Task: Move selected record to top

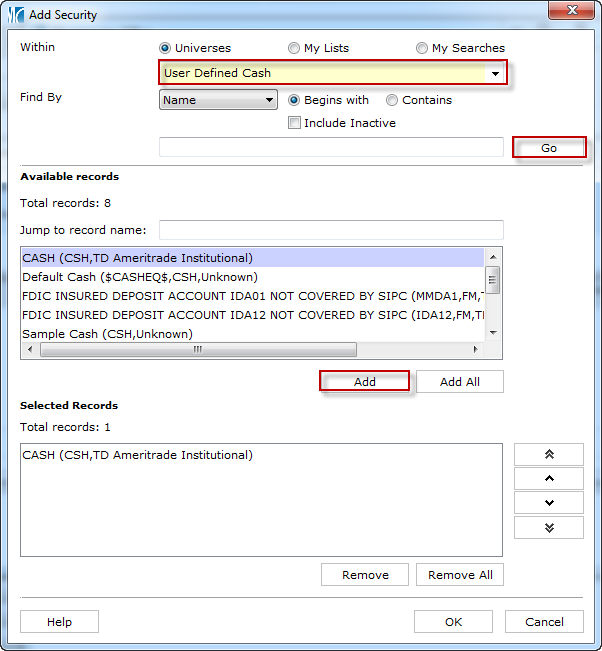Action: tap(548, 454)
